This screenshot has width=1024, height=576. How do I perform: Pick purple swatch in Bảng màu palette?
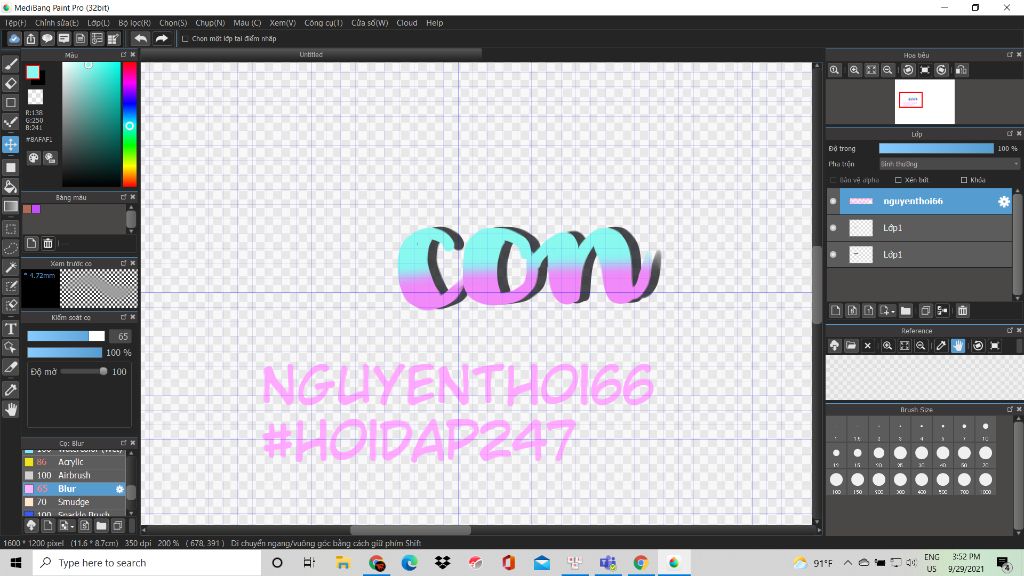(36, 209)
